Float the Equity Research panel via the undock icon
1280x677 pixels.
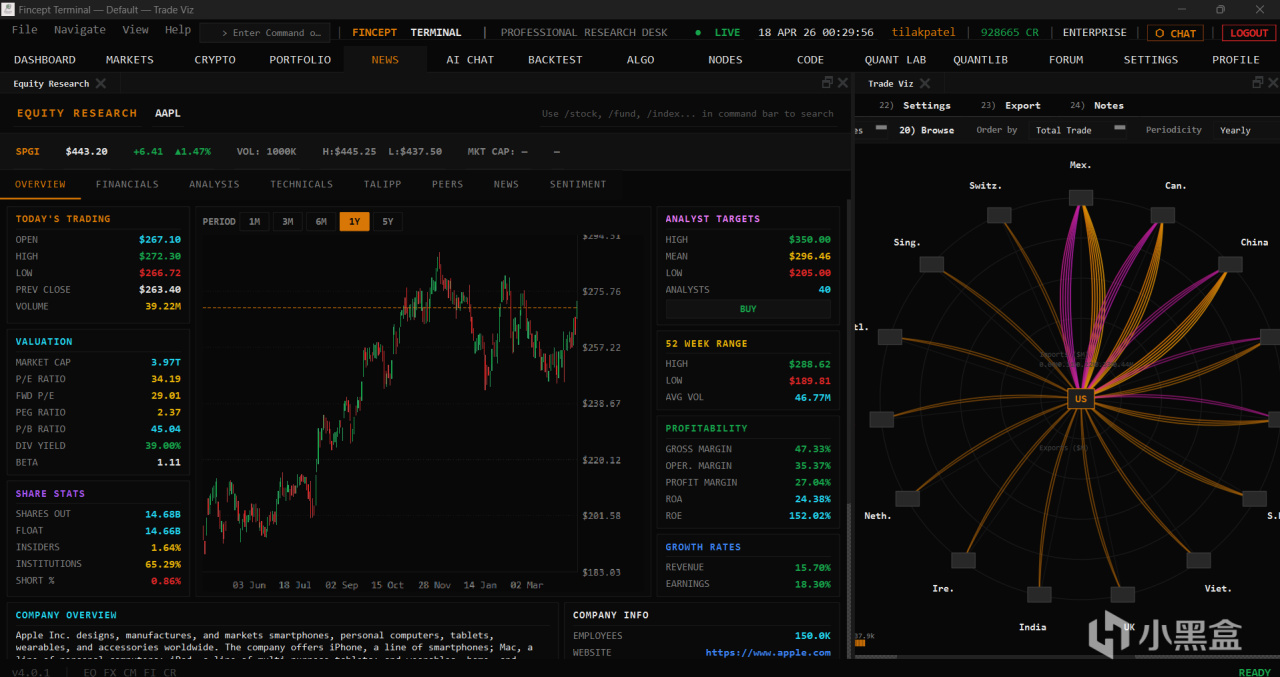(827, 83)
